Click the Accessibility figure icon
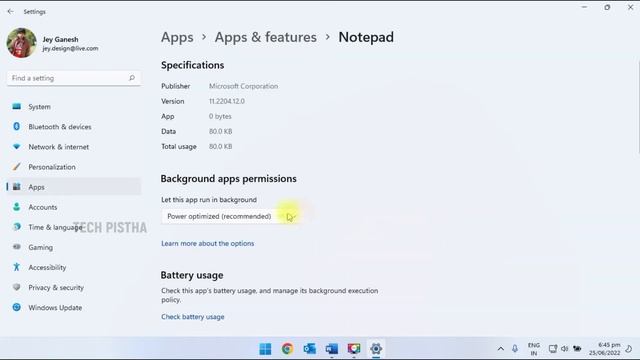 click(16, 267)
